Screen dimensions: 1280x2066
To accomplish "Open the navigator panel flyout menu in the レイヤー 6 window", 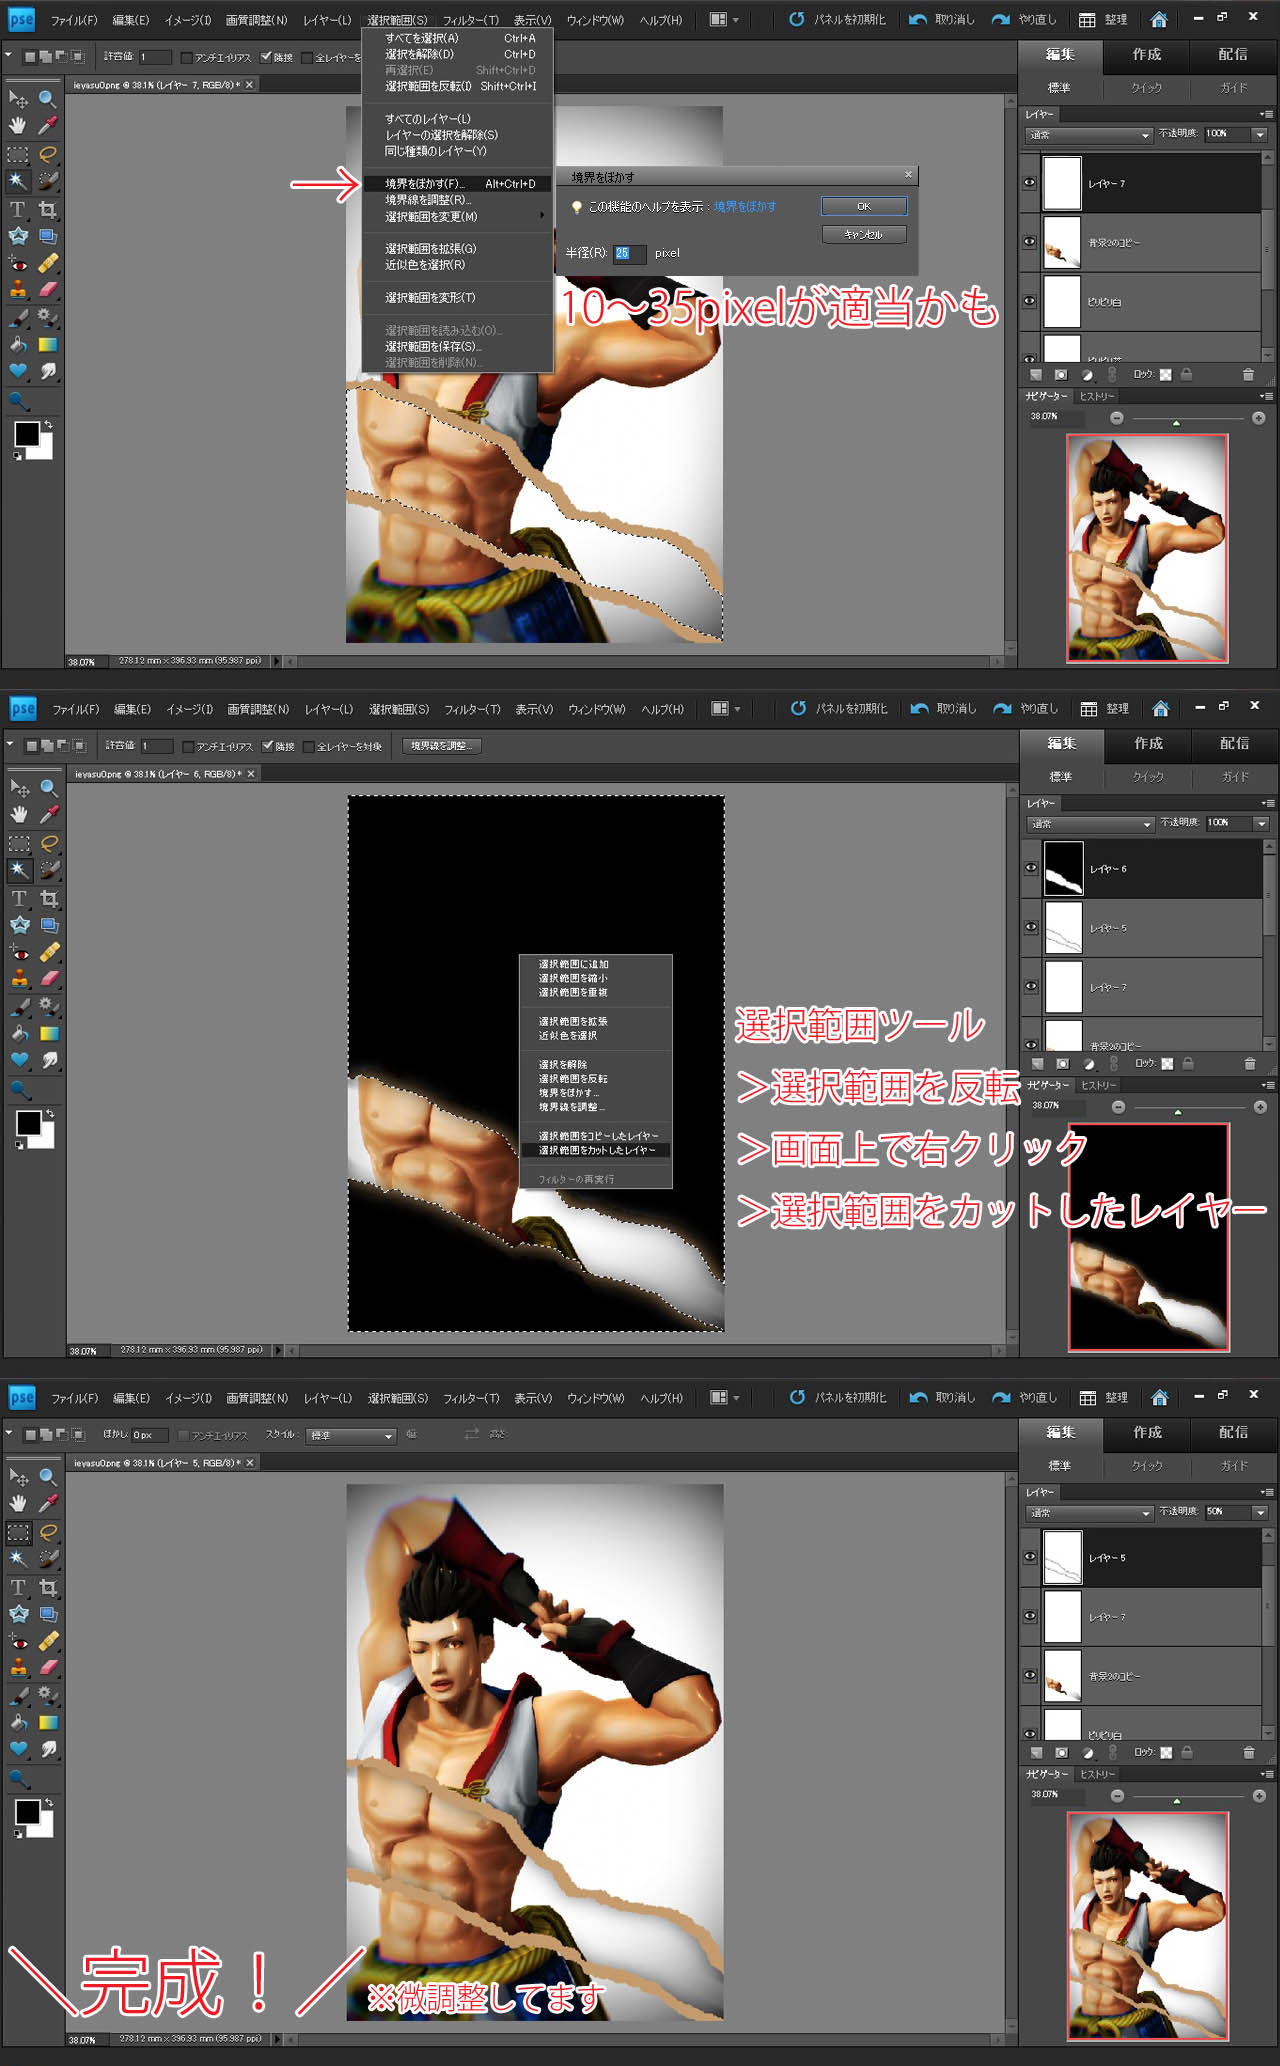I will pos(1268,1085).
